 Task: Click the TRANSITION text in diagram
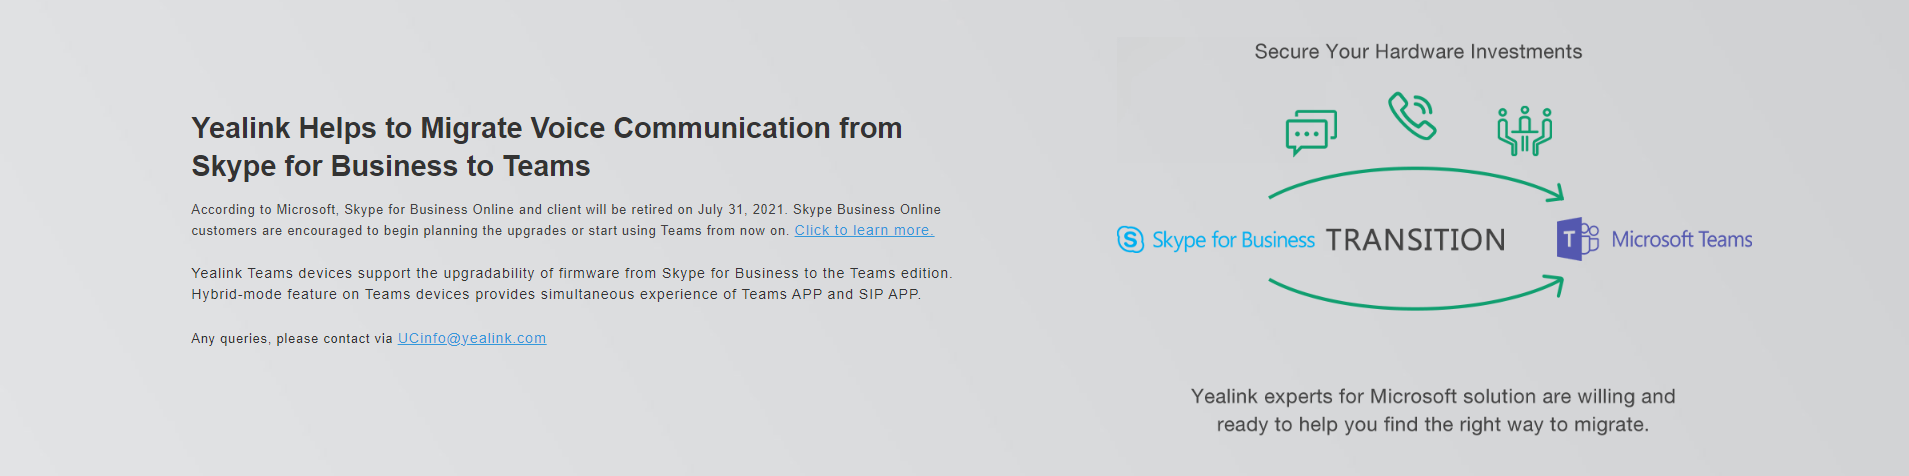pos(1415,240)
